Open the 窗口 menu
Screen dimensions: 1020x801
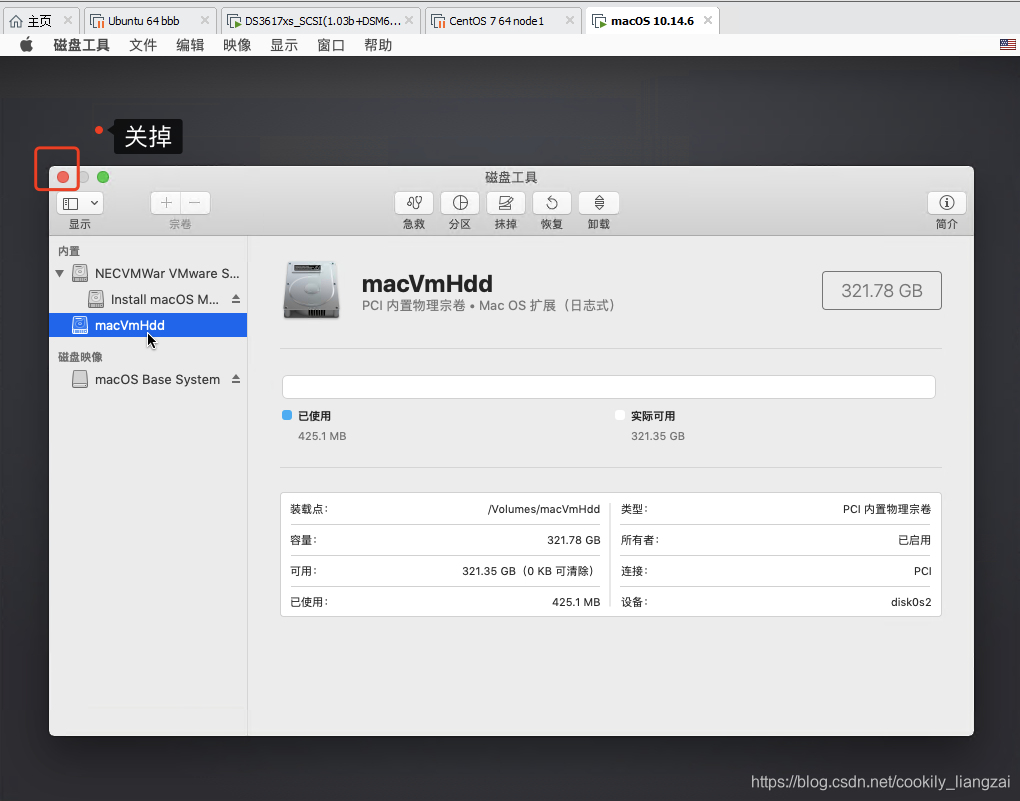point(330,45)
